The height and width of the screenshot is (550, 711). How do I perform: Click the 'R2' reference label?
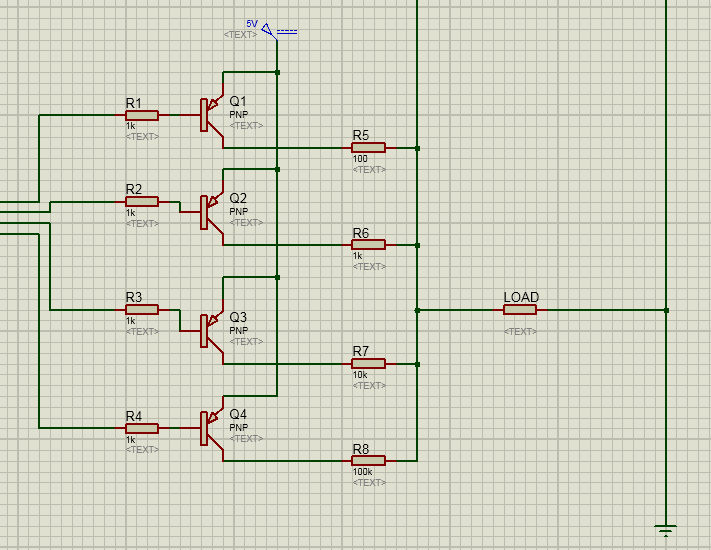click(x=134, y=189)
